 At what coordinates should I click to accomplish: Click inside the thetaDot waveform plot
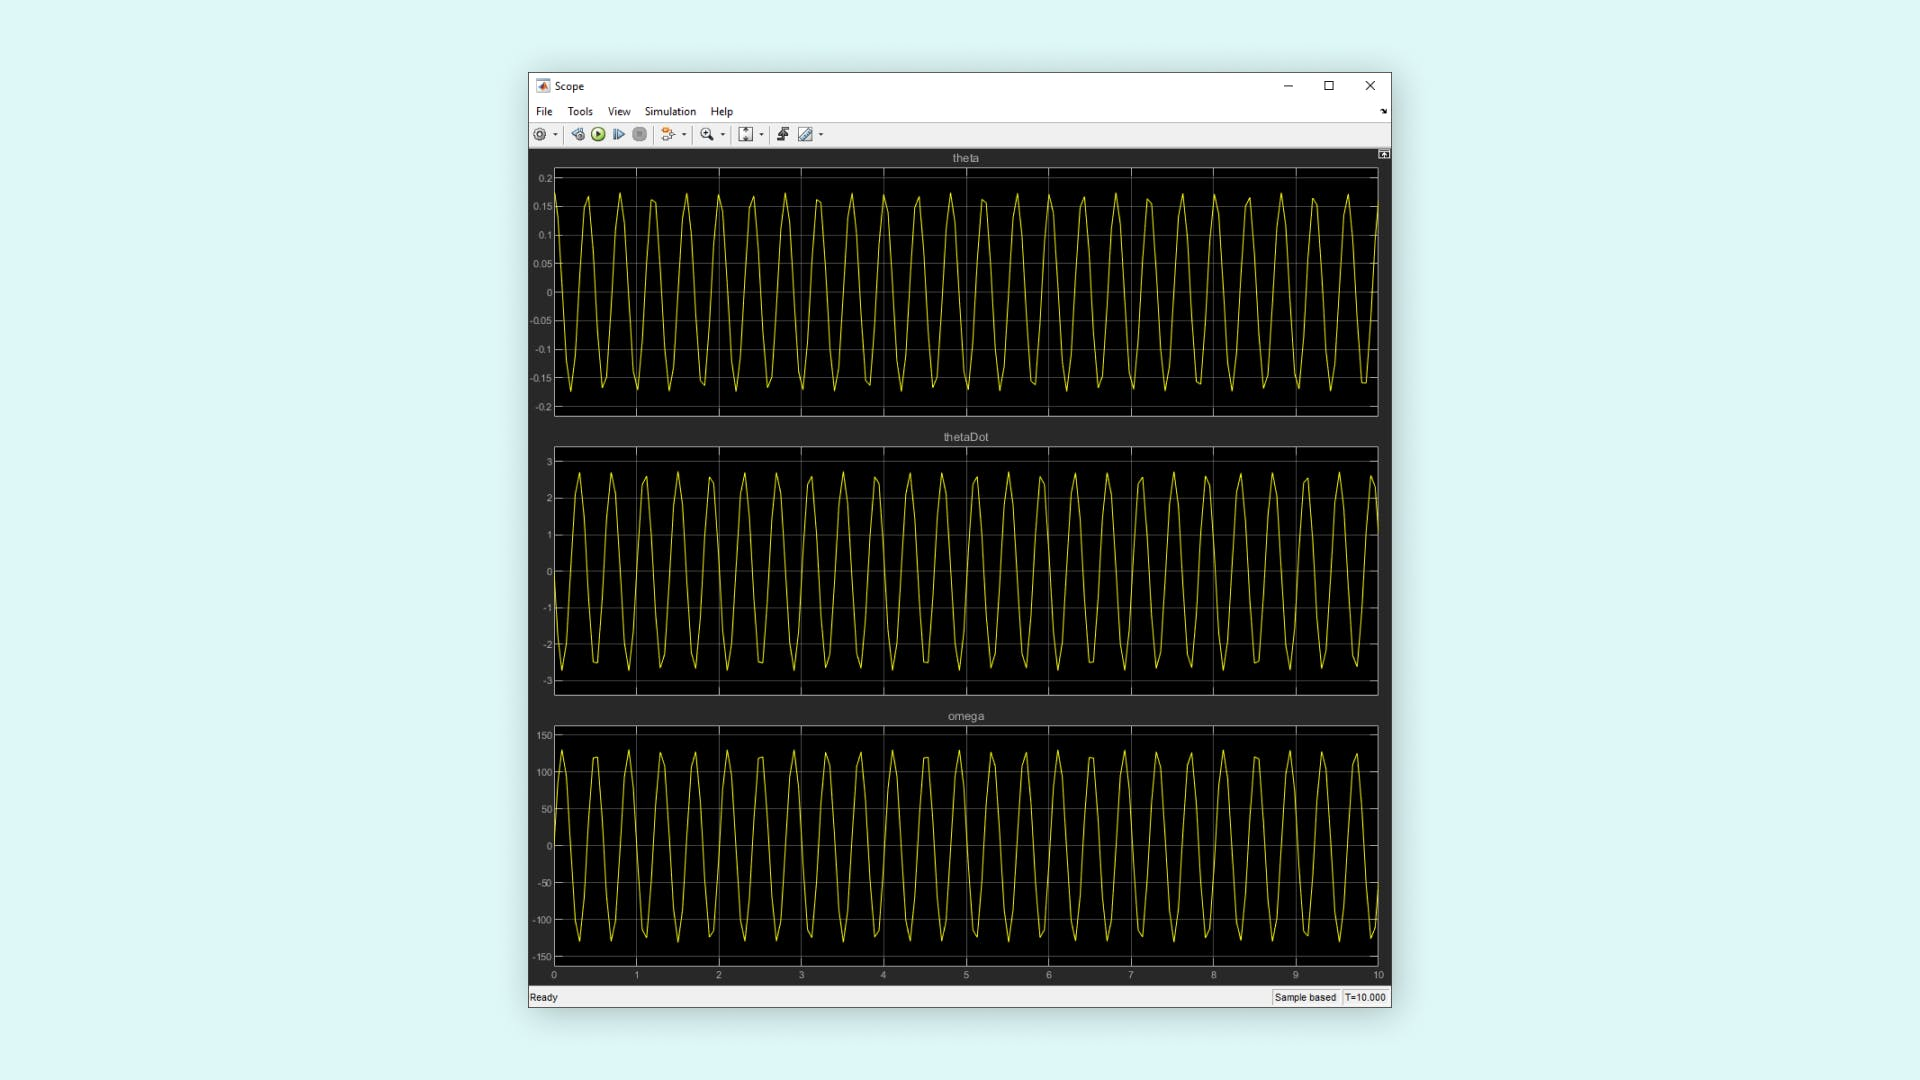click(966, 571)
